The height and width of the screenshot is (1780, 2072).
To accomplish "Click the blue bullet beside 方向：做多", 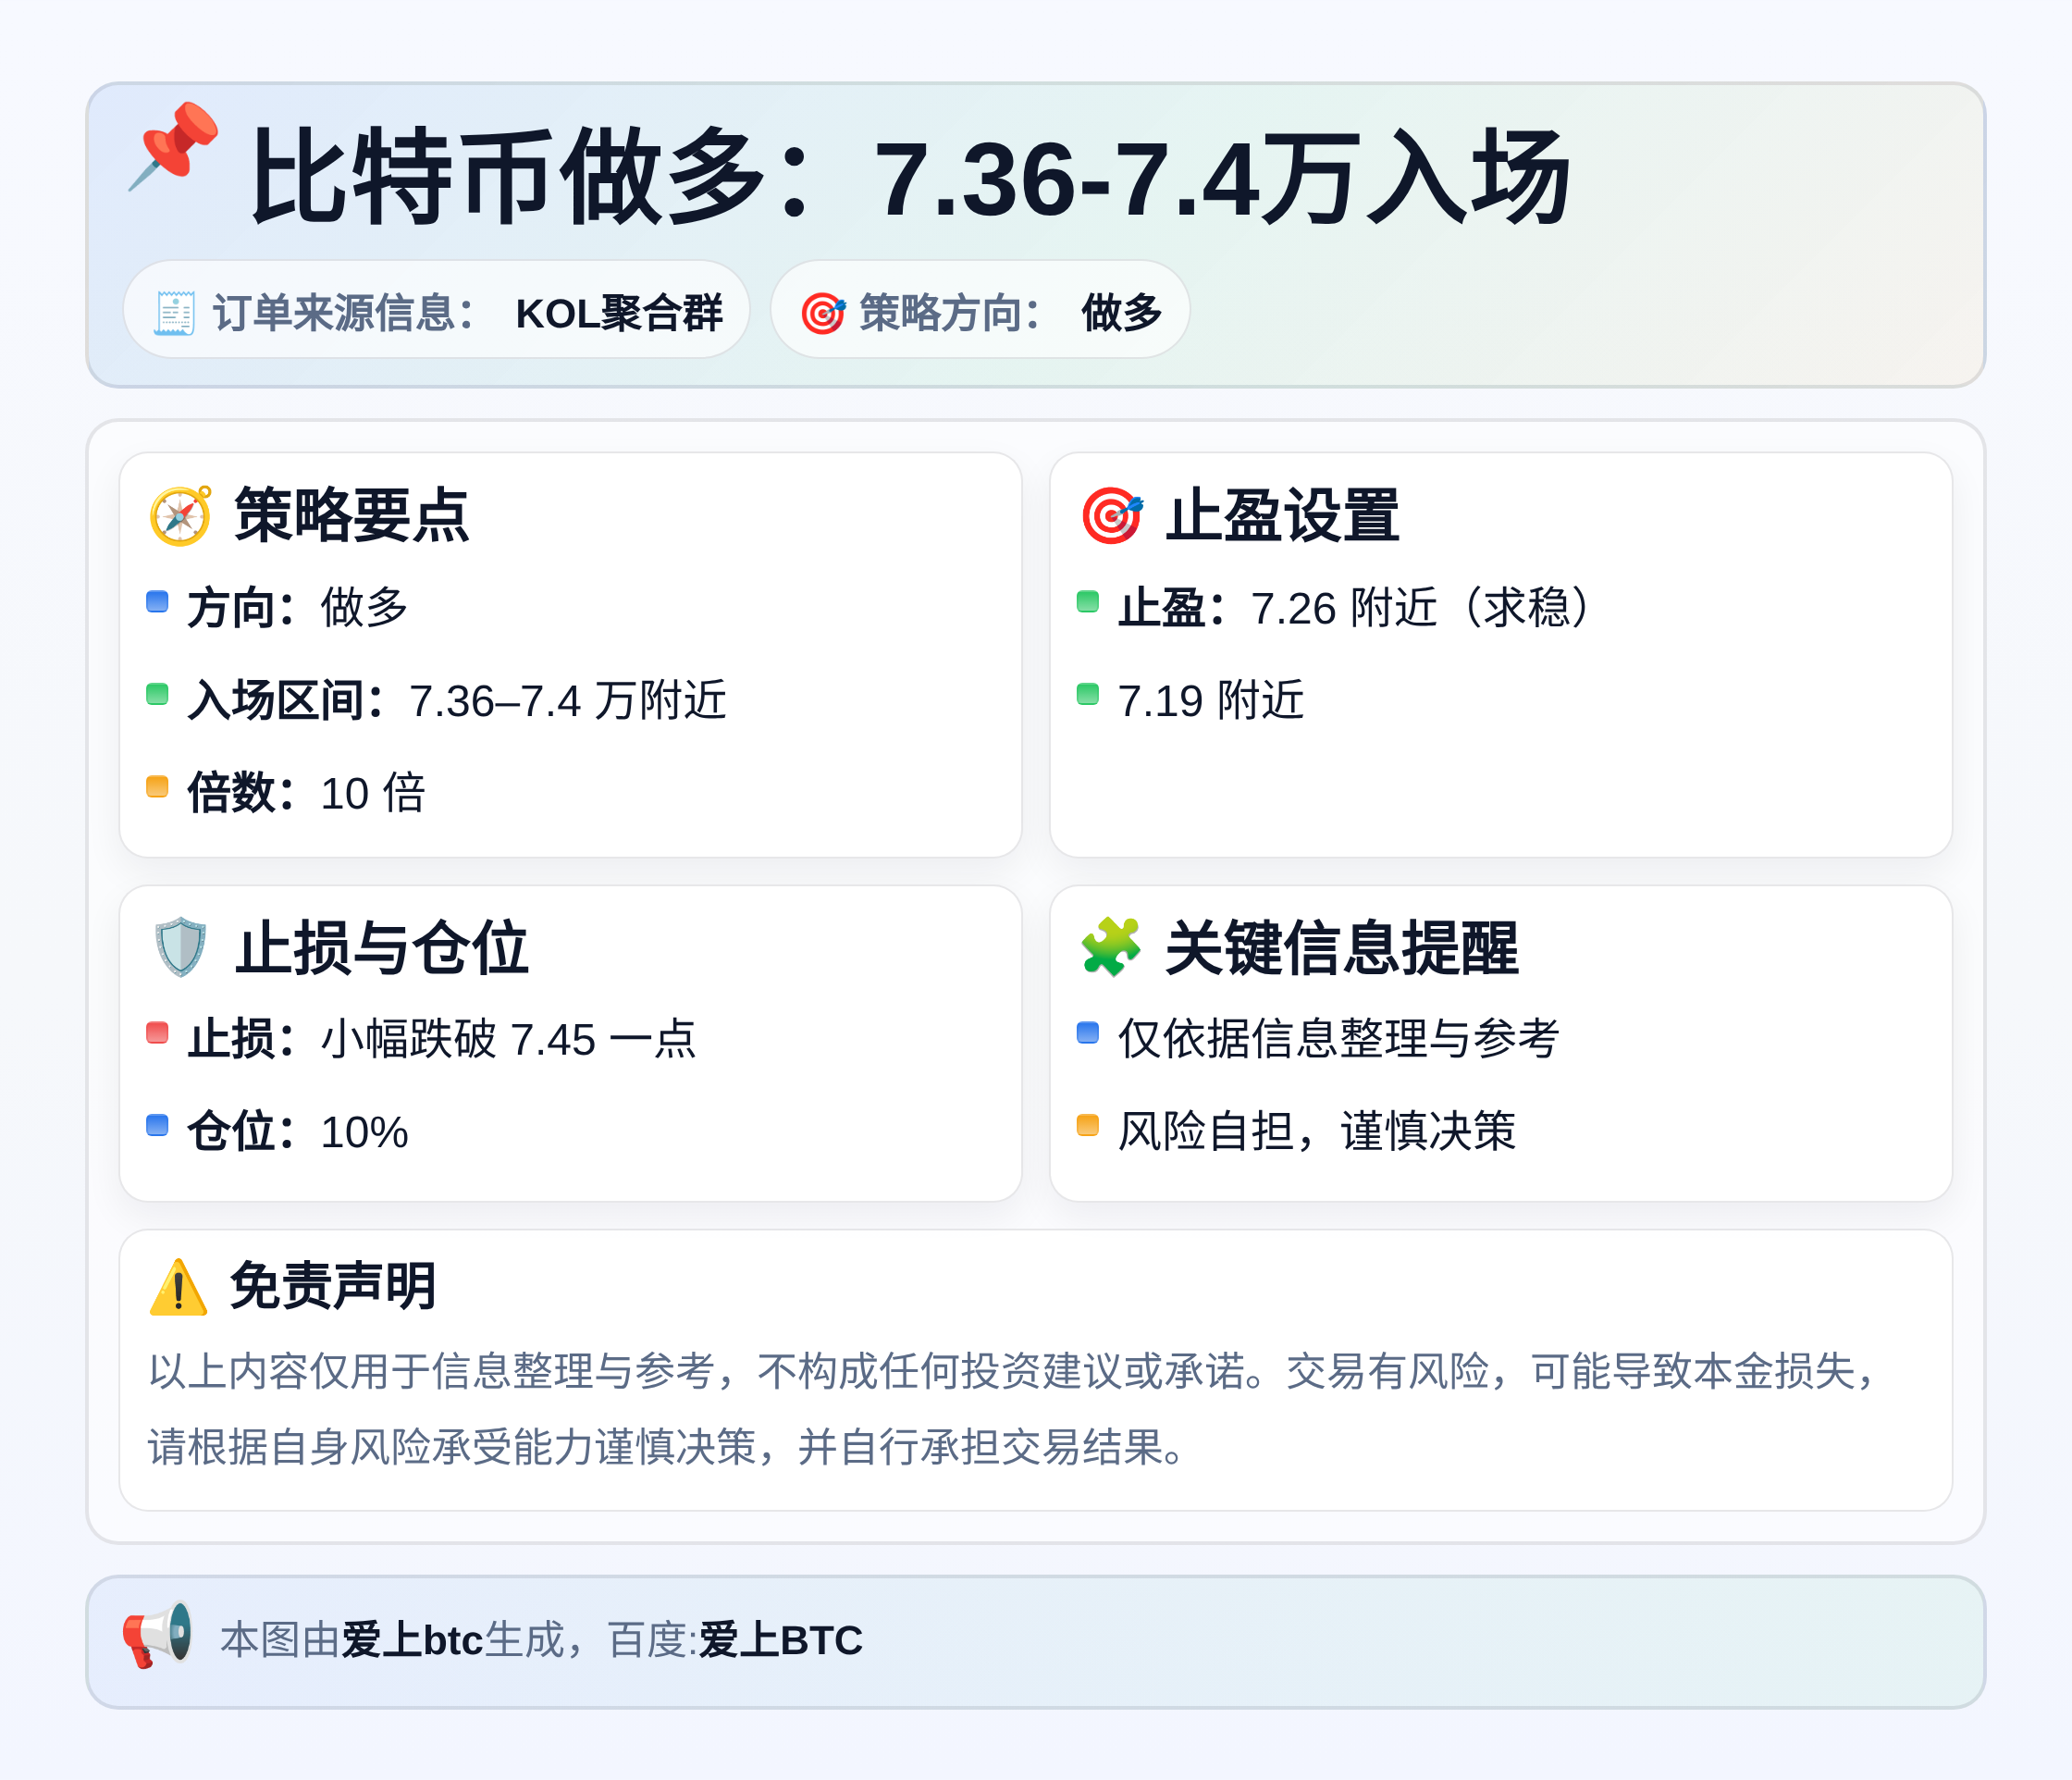I will click(x=157, y=601).
